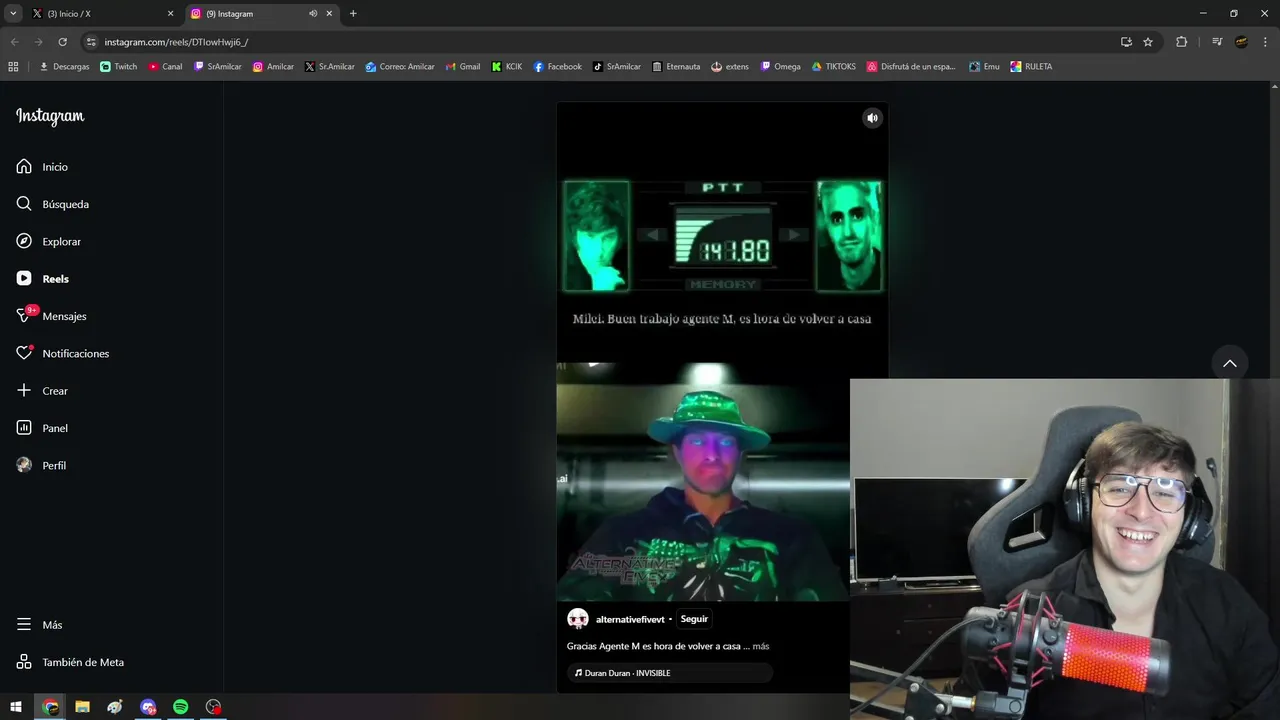The height and width of the screenshot is (720, 1280).
Task: Open Canal bookmark
Action: click(x=166, y=67)
